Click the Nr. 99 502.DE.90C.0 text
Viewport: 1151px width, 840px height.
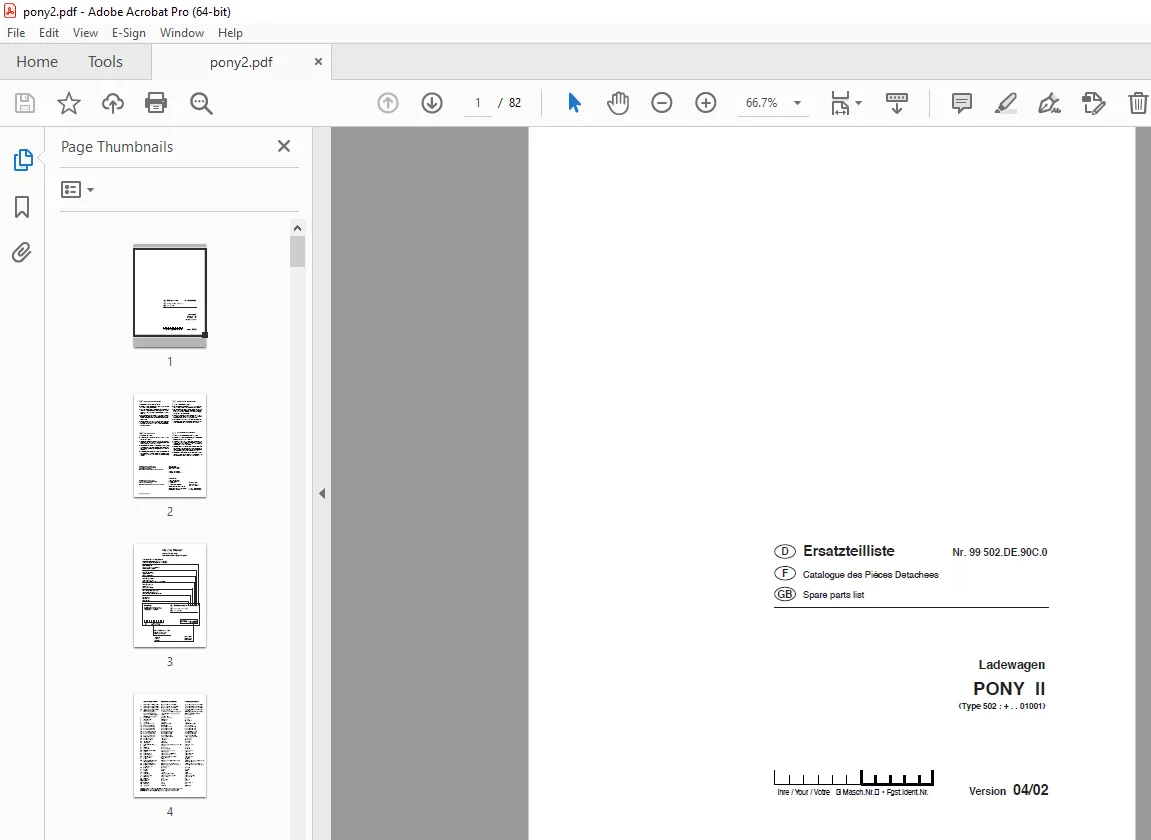999,552
